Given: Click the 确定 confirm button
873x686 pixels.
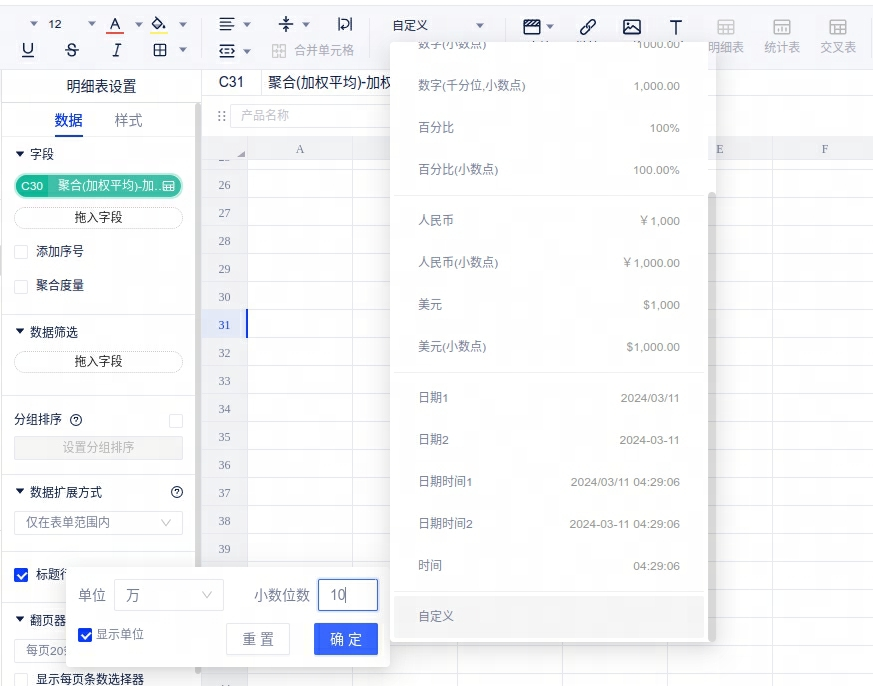Looking at the screenshot, I should point(345,639).
